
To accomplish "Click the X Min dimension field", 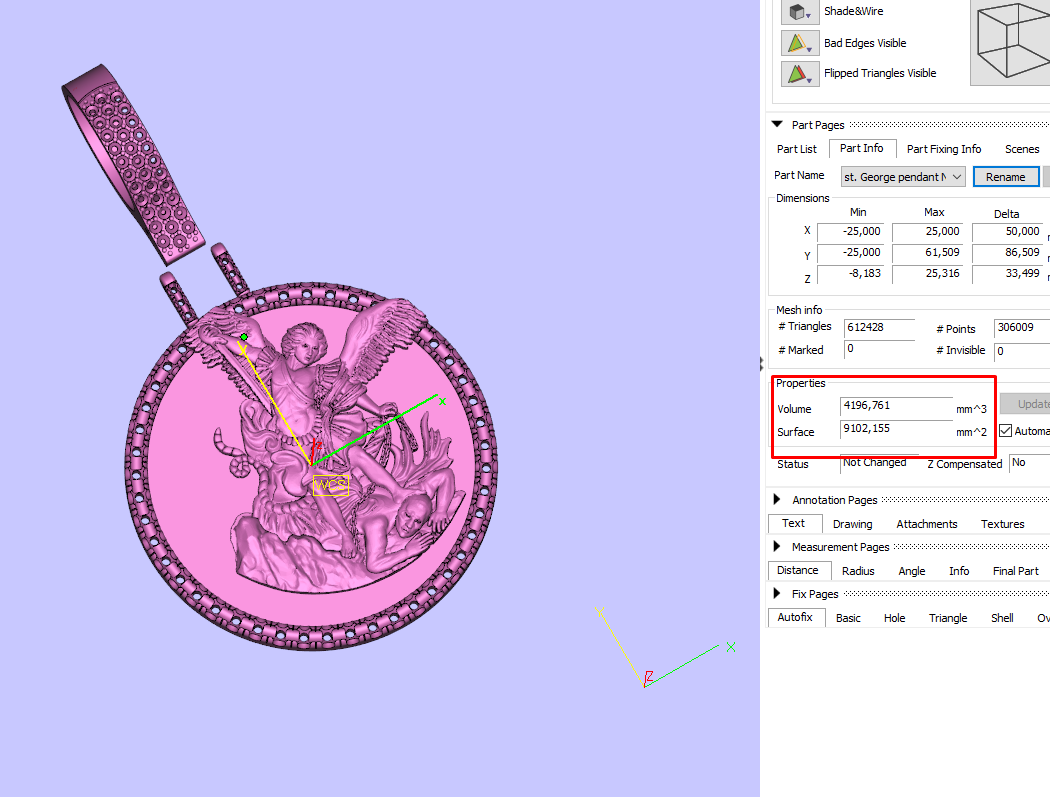I will coord(850,232).
